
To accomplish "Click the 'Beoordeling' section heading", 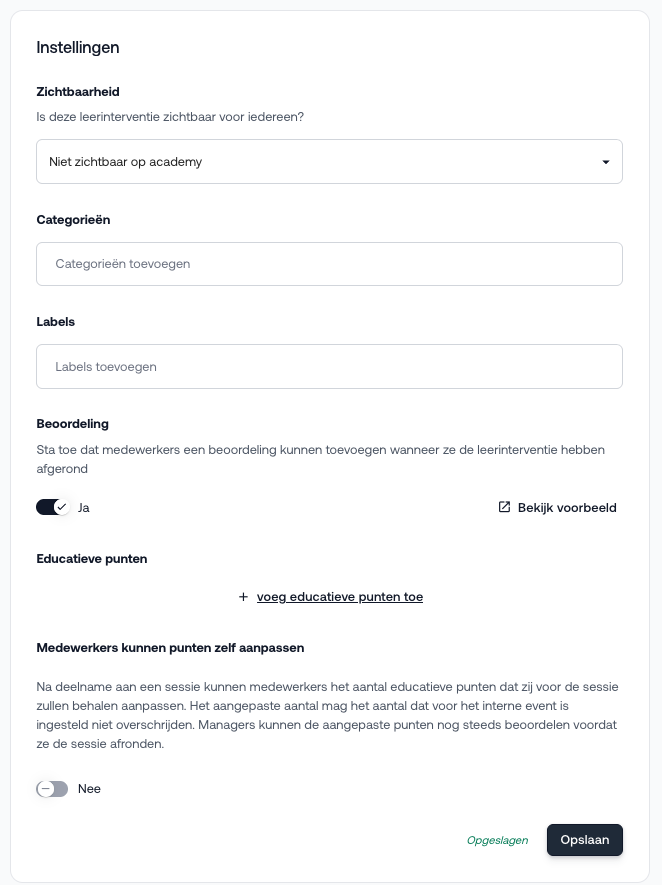I will pyautogui.click(x=72, y=424).
